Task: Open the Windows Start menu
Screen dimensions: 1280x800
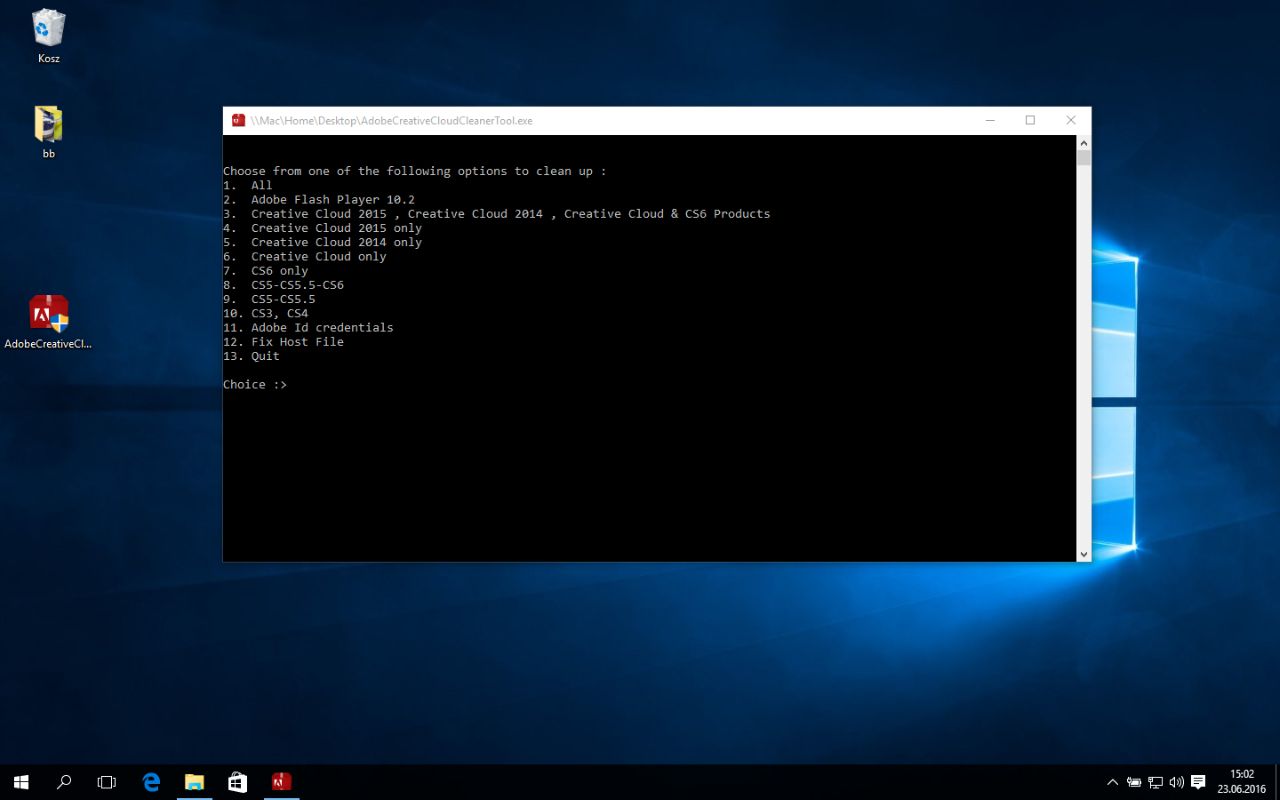Action: pyautogui.click(x=21, y=782)
